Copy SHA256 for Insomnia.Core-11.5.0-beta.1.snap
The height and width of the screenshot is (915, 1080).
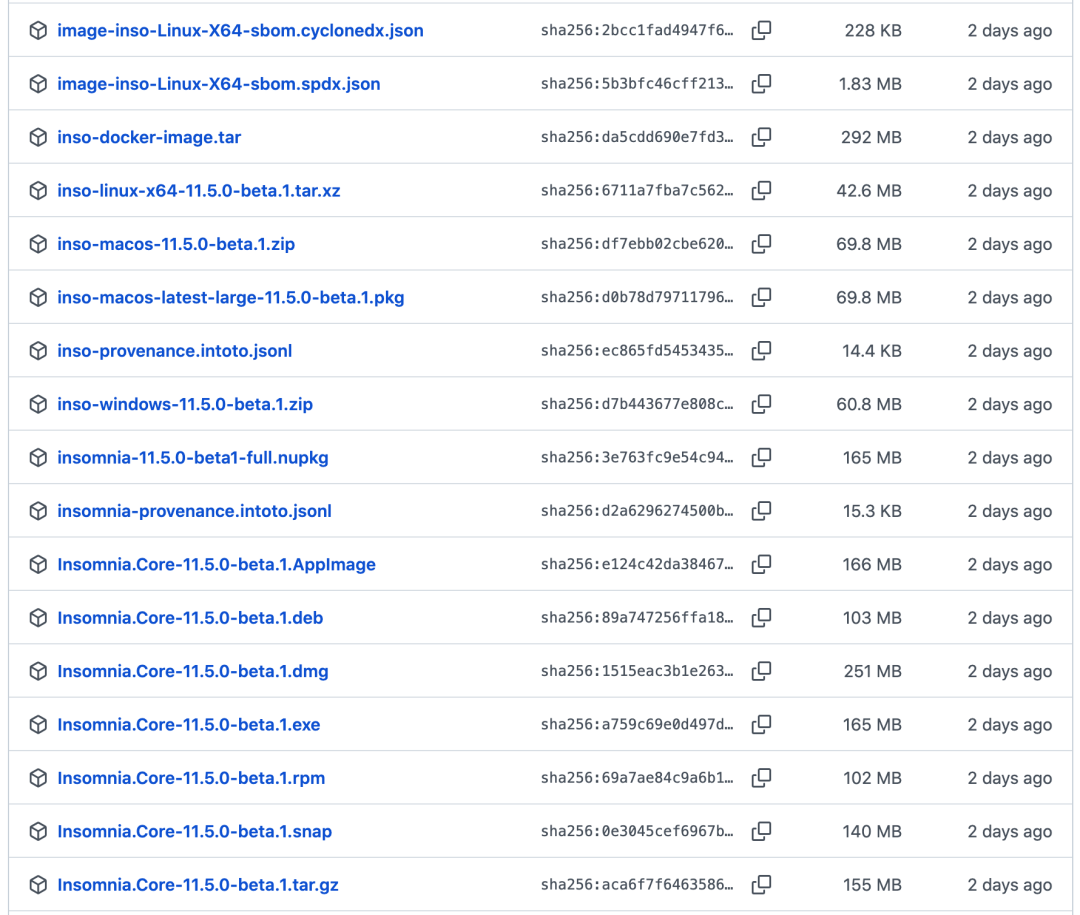tap(761, 831)
